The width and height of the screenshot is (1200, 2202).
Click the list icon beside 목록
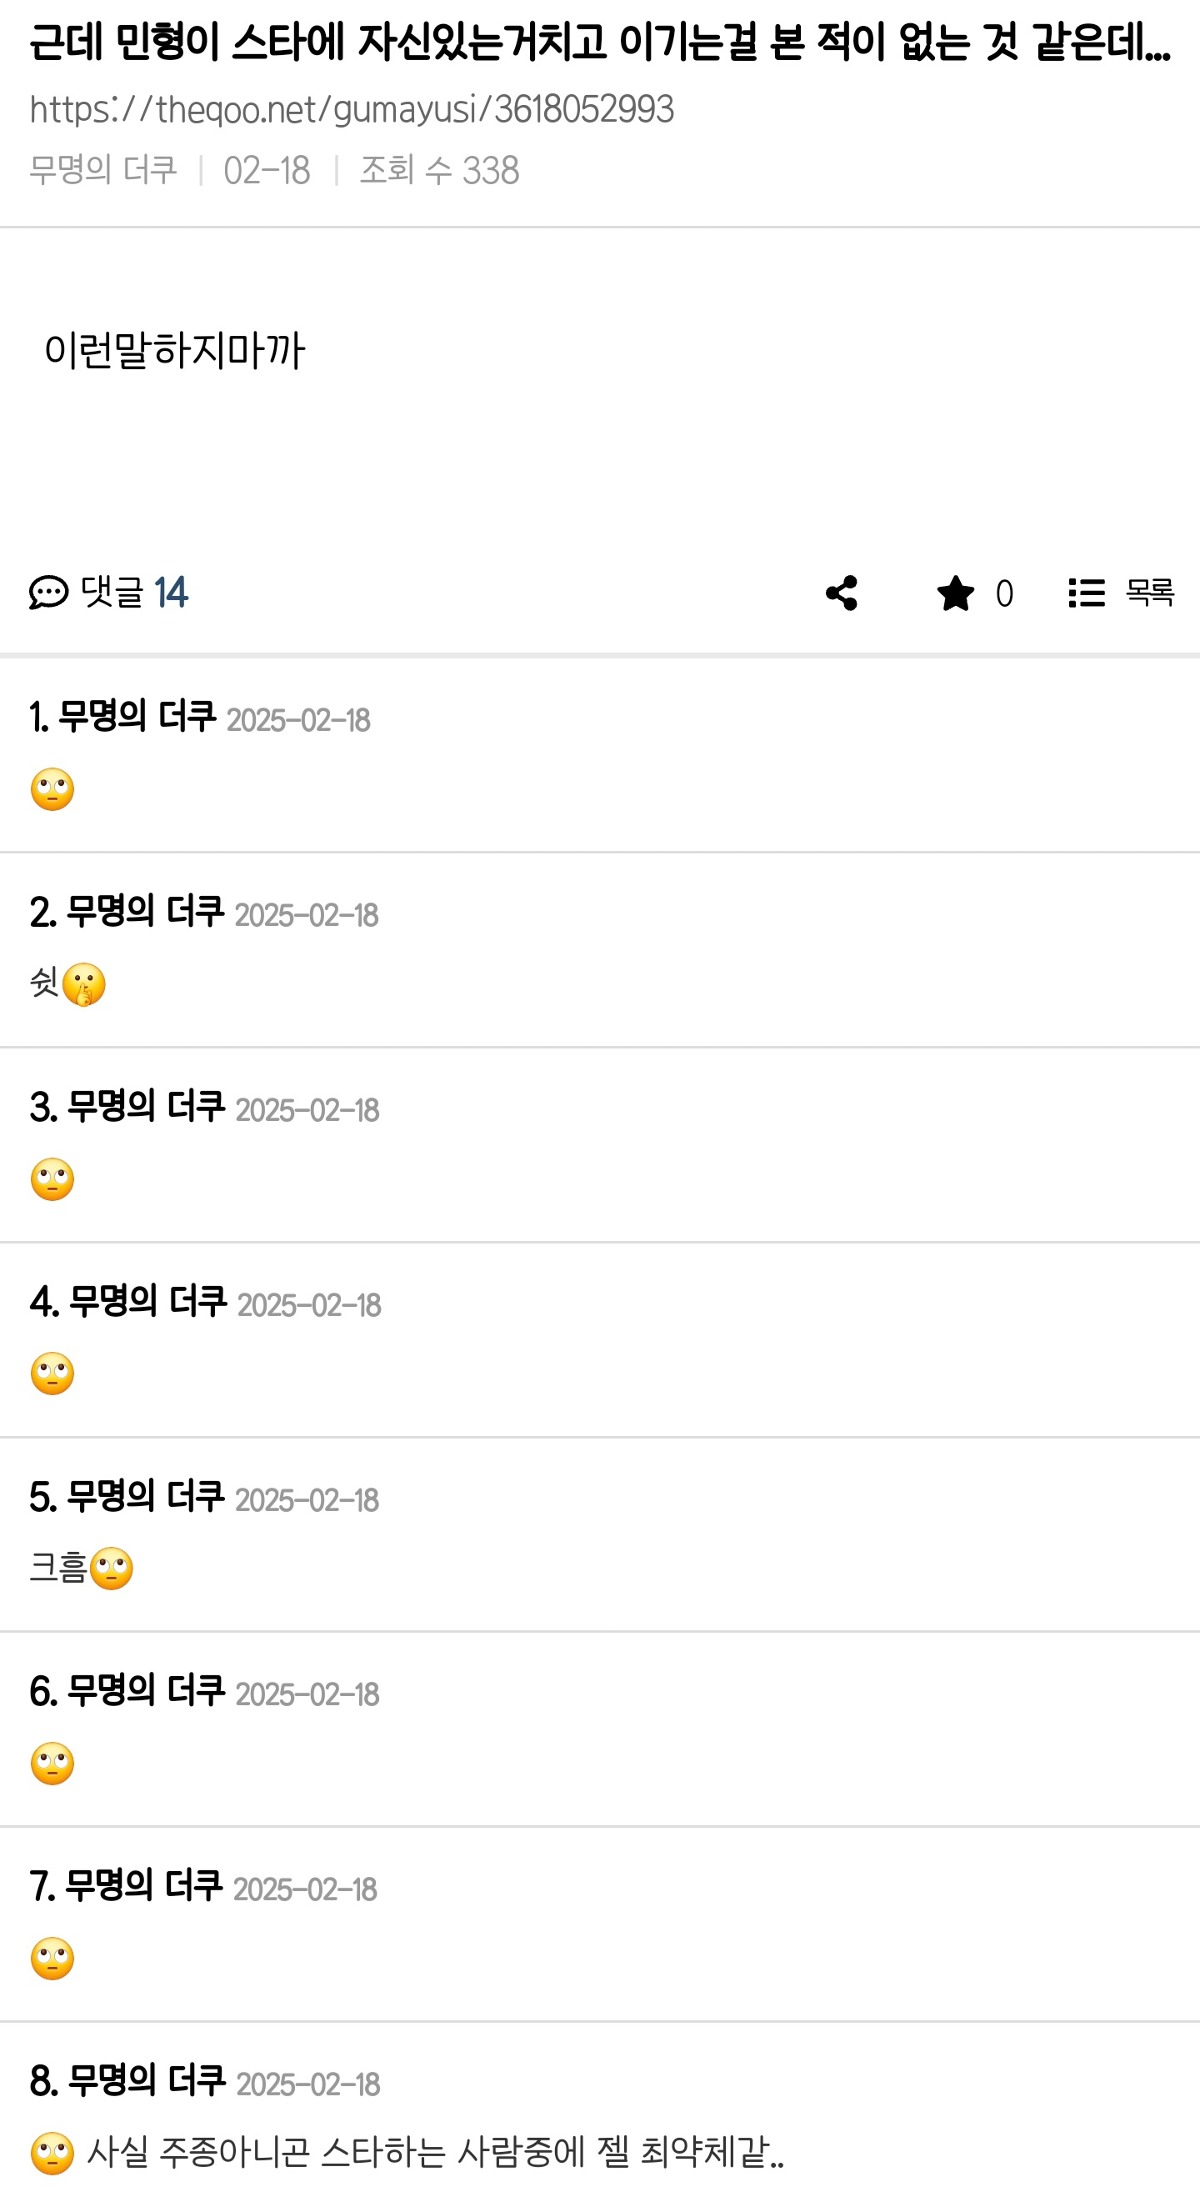point(1086,593)
